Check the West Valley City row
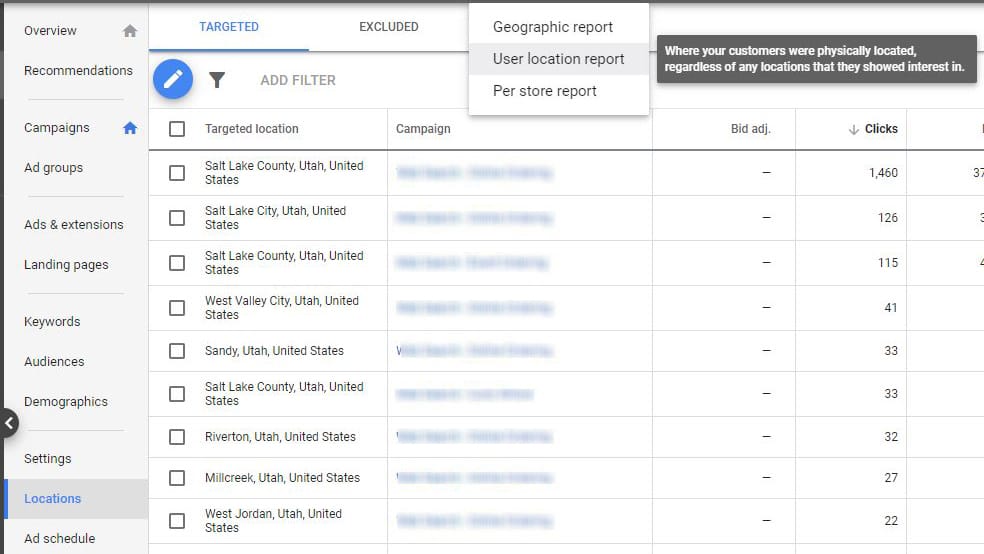This screenshot has height=554, width=984. [177, 308]
